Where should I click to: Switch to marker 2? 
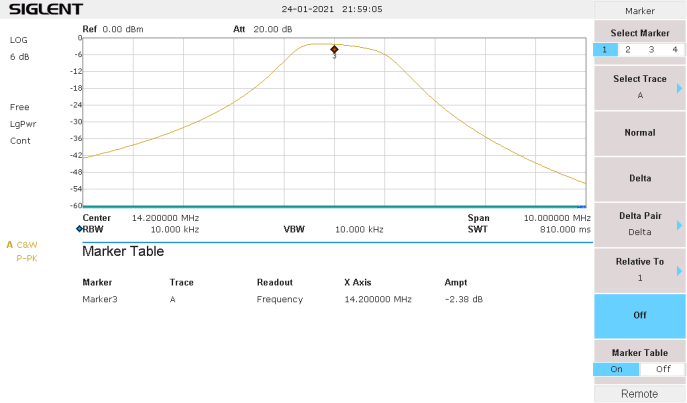click(627, 49)
